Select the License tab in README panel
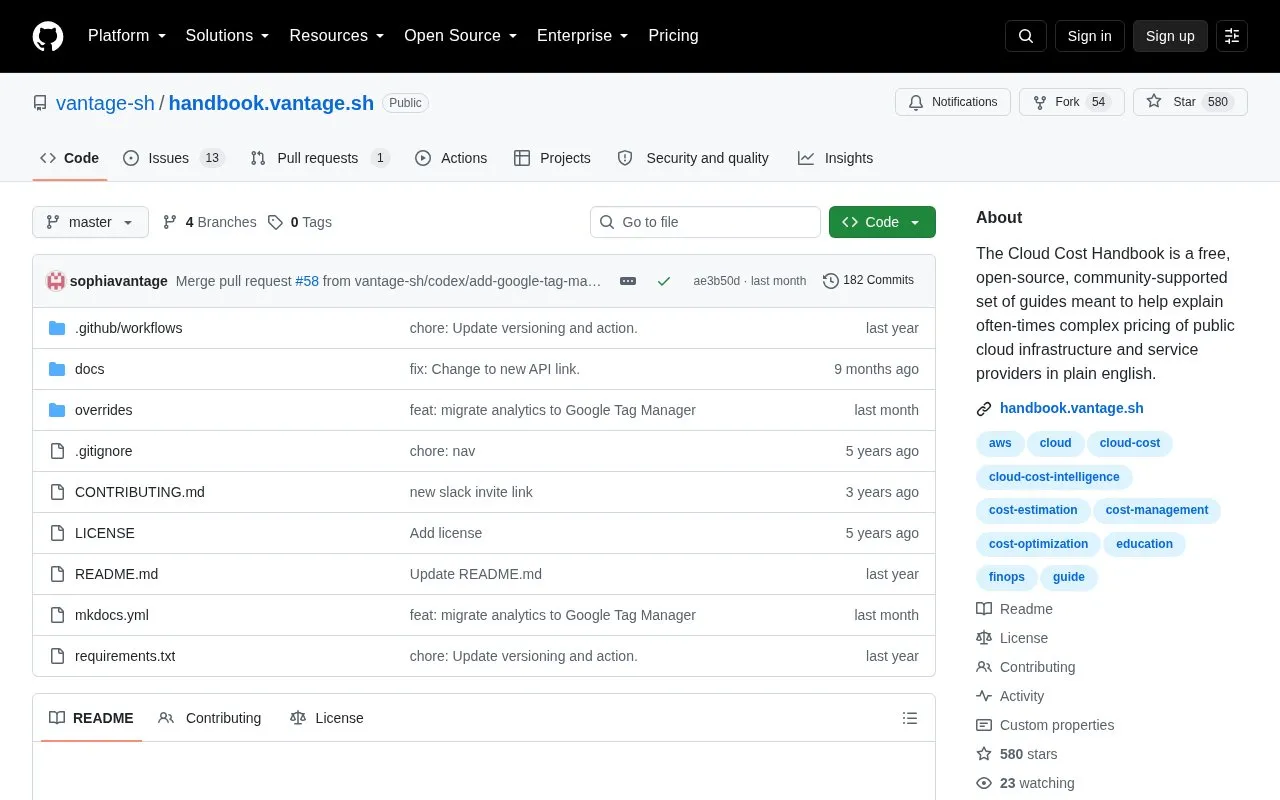1280x800 pixels. click(x=327, y=718)
